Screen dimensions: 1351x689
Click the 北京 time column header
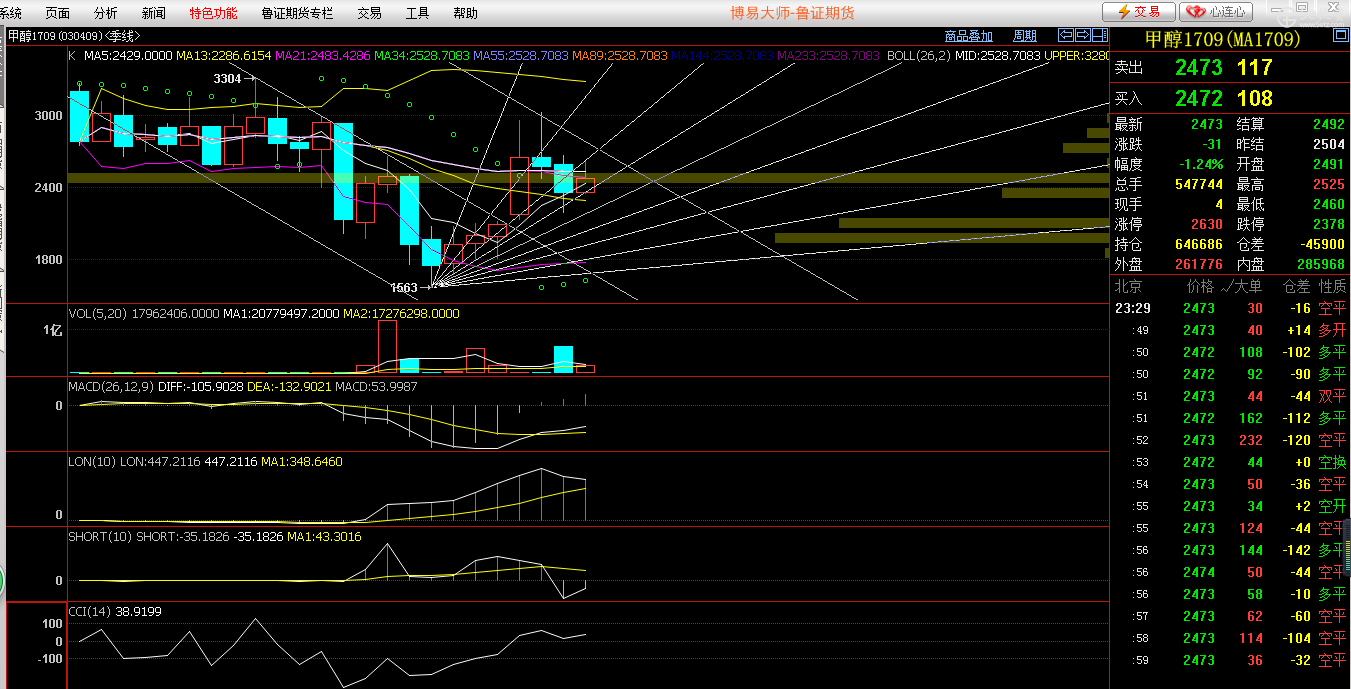tap(1128, 286)
